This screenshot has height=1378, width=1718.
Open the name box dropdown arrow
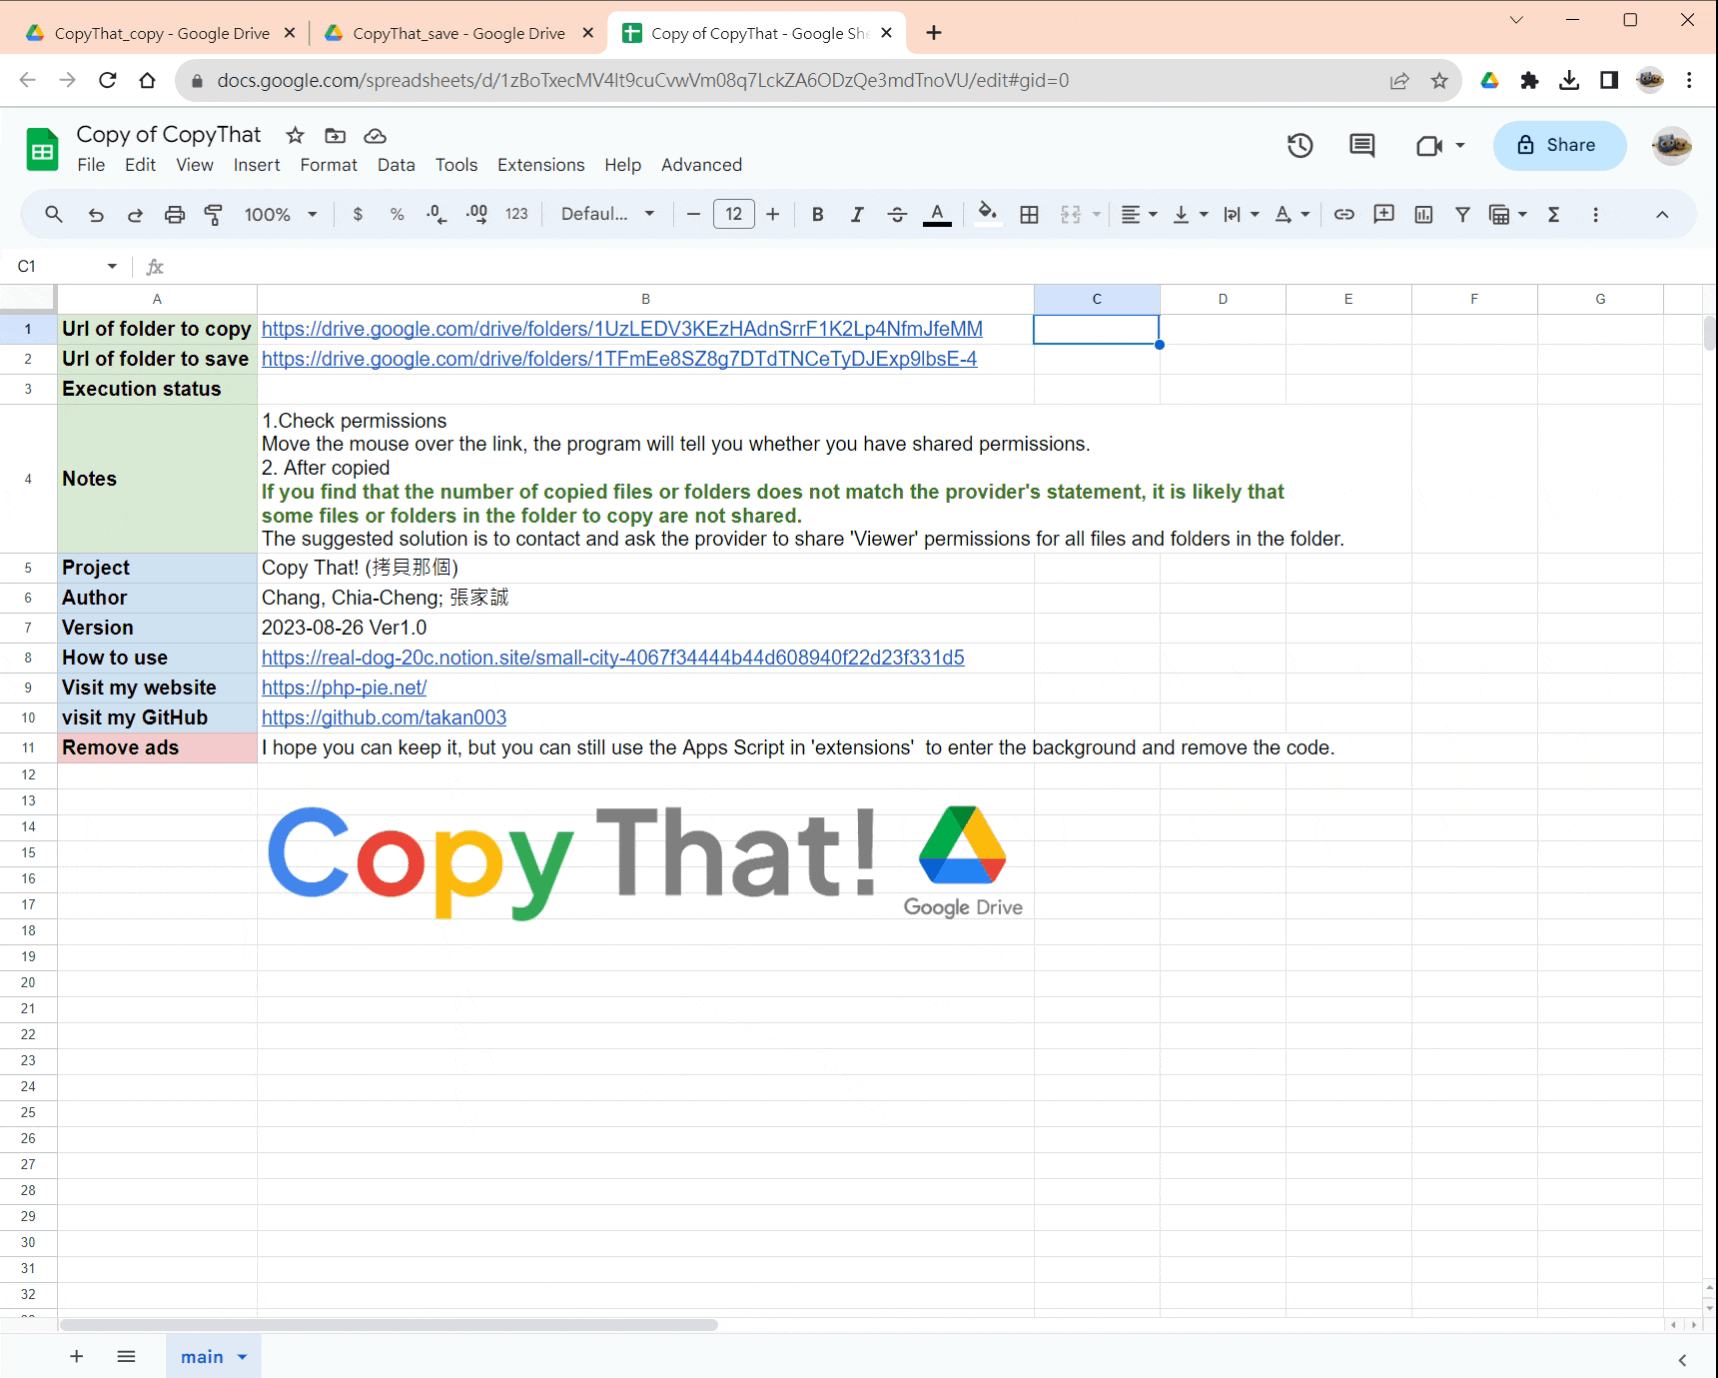[112, 266]
